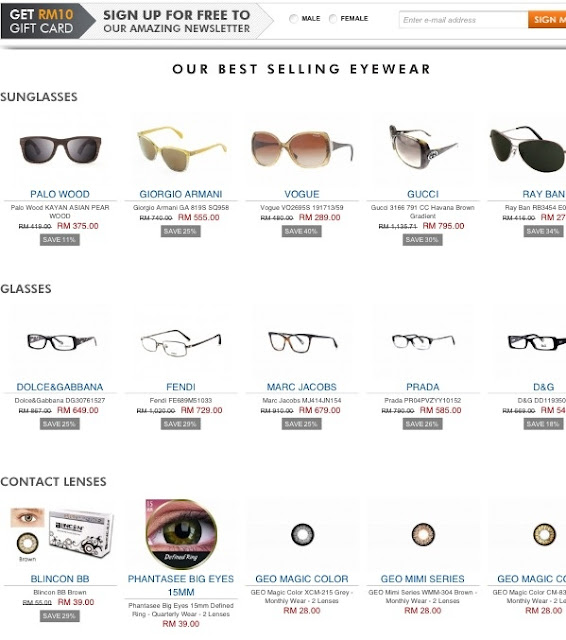
Task: Open the Palo Wood sunglasses thumbnail
Action: (x=60, y=150)
